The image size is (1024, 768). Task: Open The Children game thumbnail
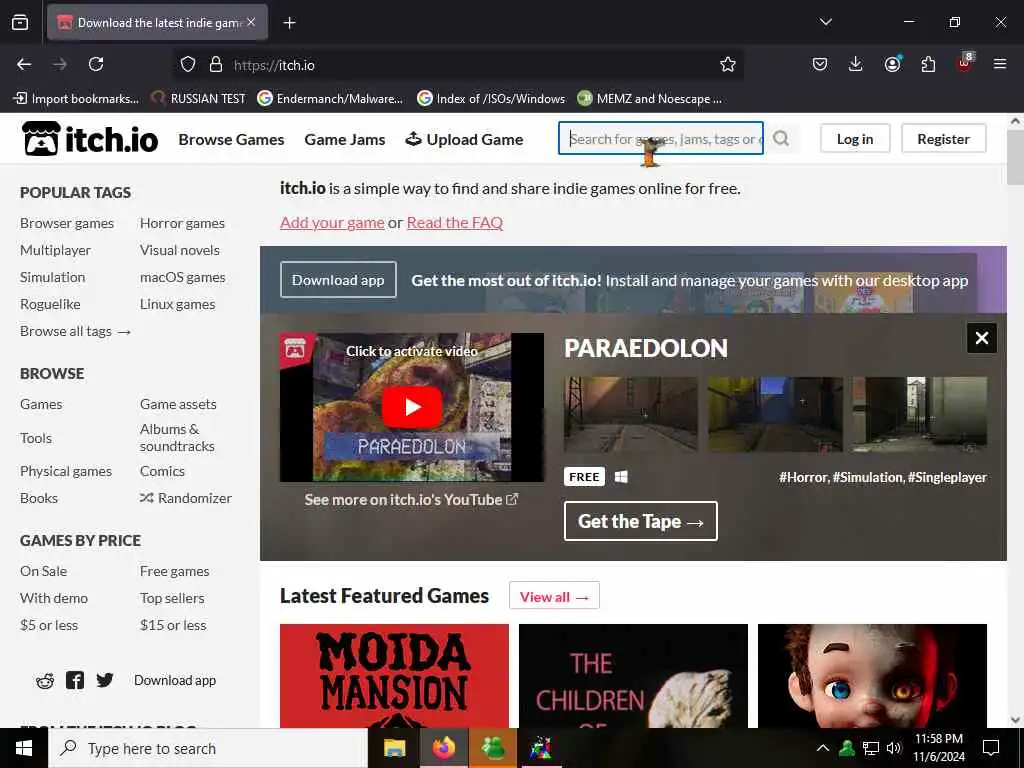pos(633,676)
